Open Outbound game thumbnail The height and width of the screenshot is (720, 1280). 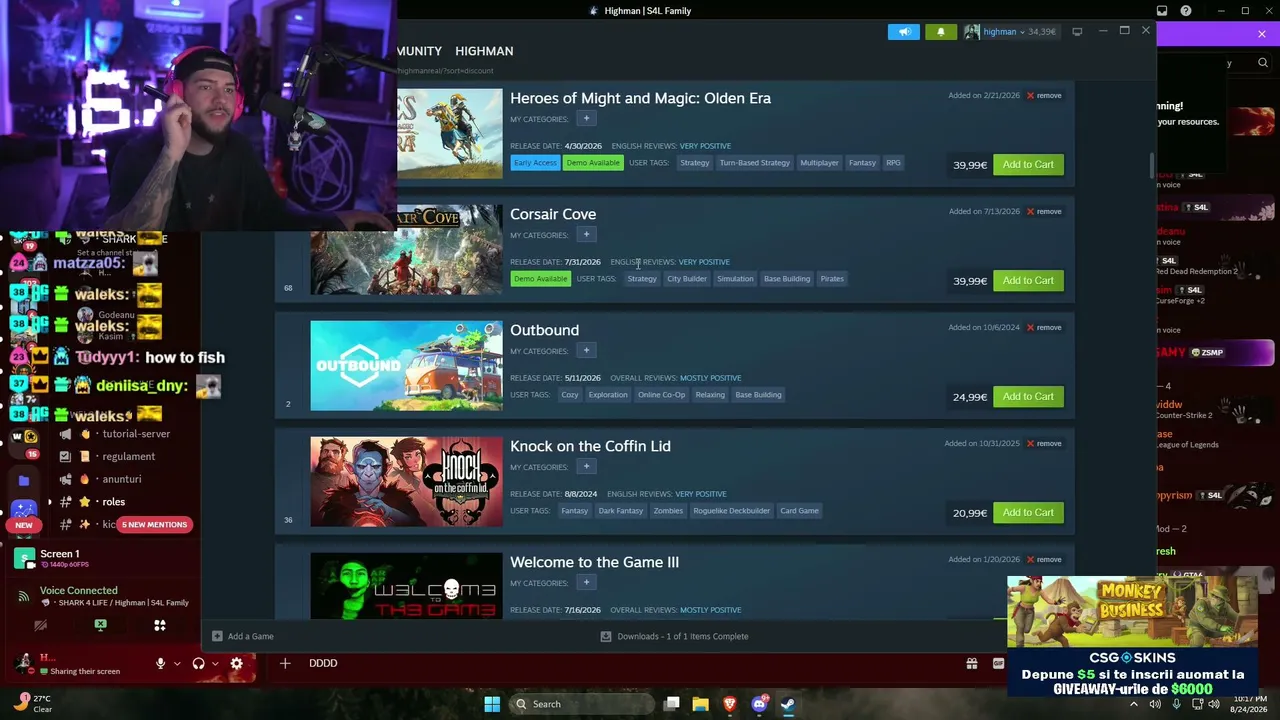point(406,366)
